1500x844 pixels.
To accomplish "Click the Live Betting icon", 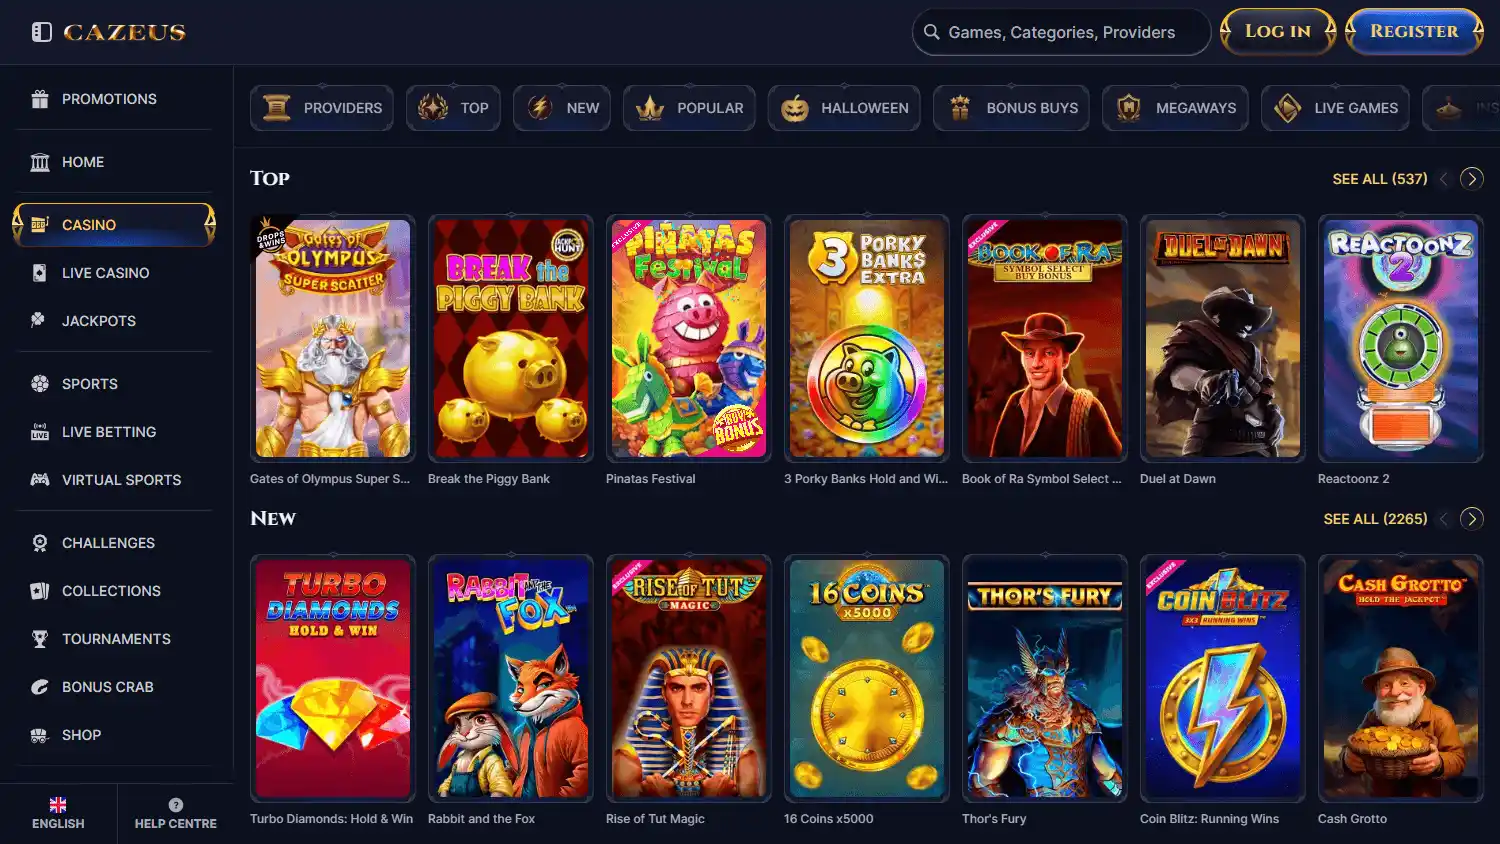I will pyautogui.click(x=40, y=432).
